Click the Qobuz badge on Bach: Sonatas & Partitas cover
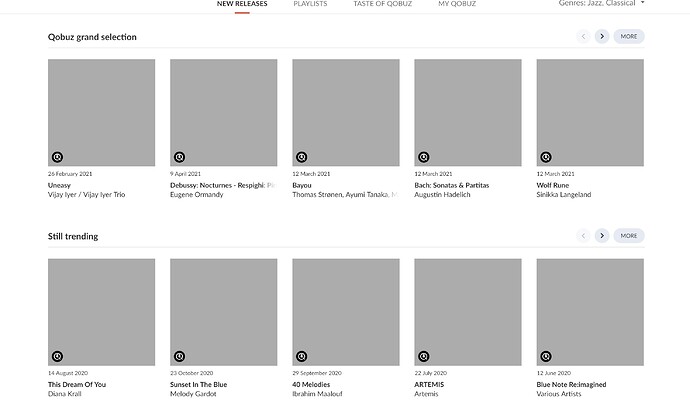 click(x=423, y=157)
